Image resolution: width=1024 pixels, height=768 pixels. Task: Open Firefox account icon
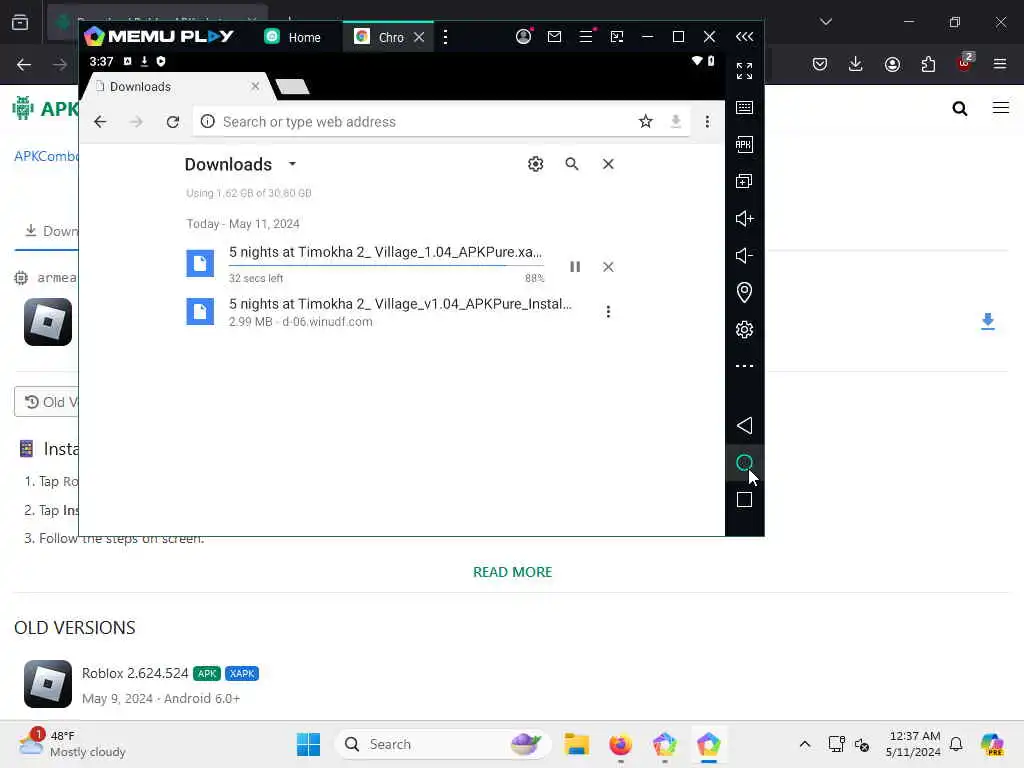892,64
